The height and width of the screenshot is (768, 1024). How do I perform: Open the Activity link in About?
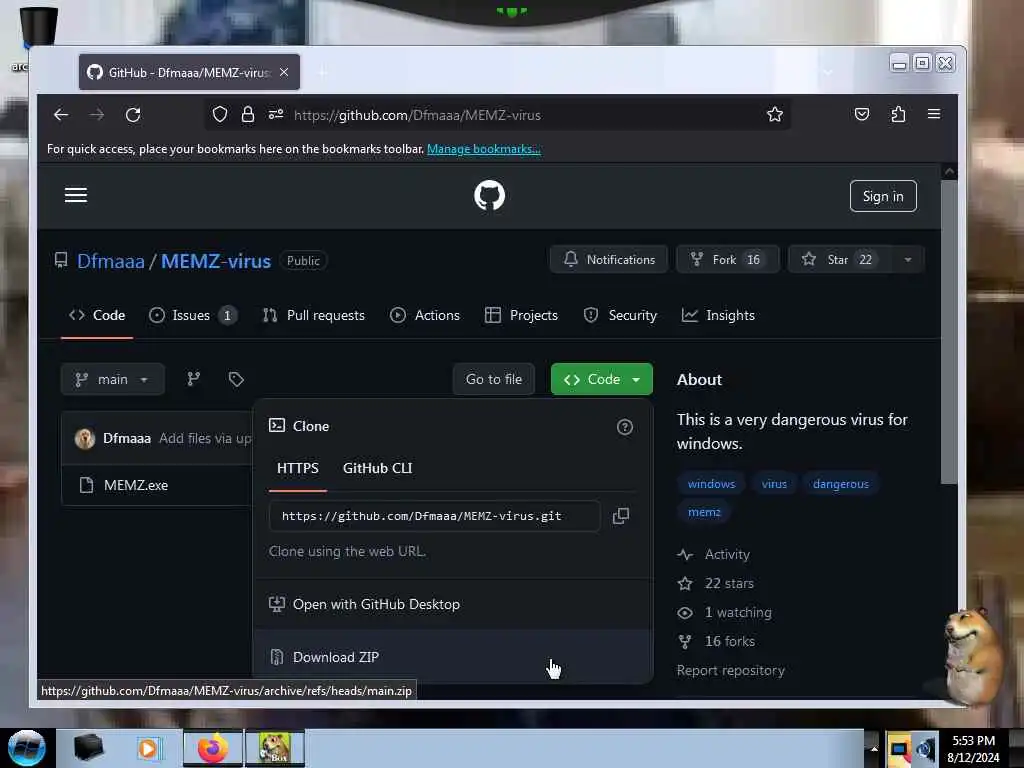[x=714, y=554]
